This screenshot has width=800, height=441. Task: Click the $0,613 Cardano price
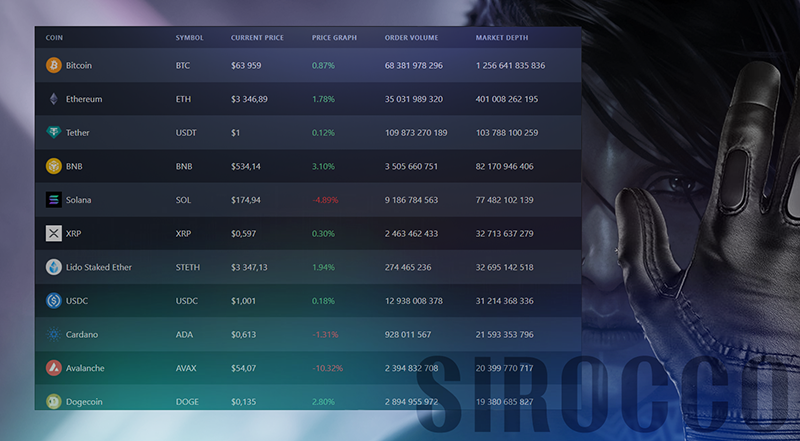(243, 335)
